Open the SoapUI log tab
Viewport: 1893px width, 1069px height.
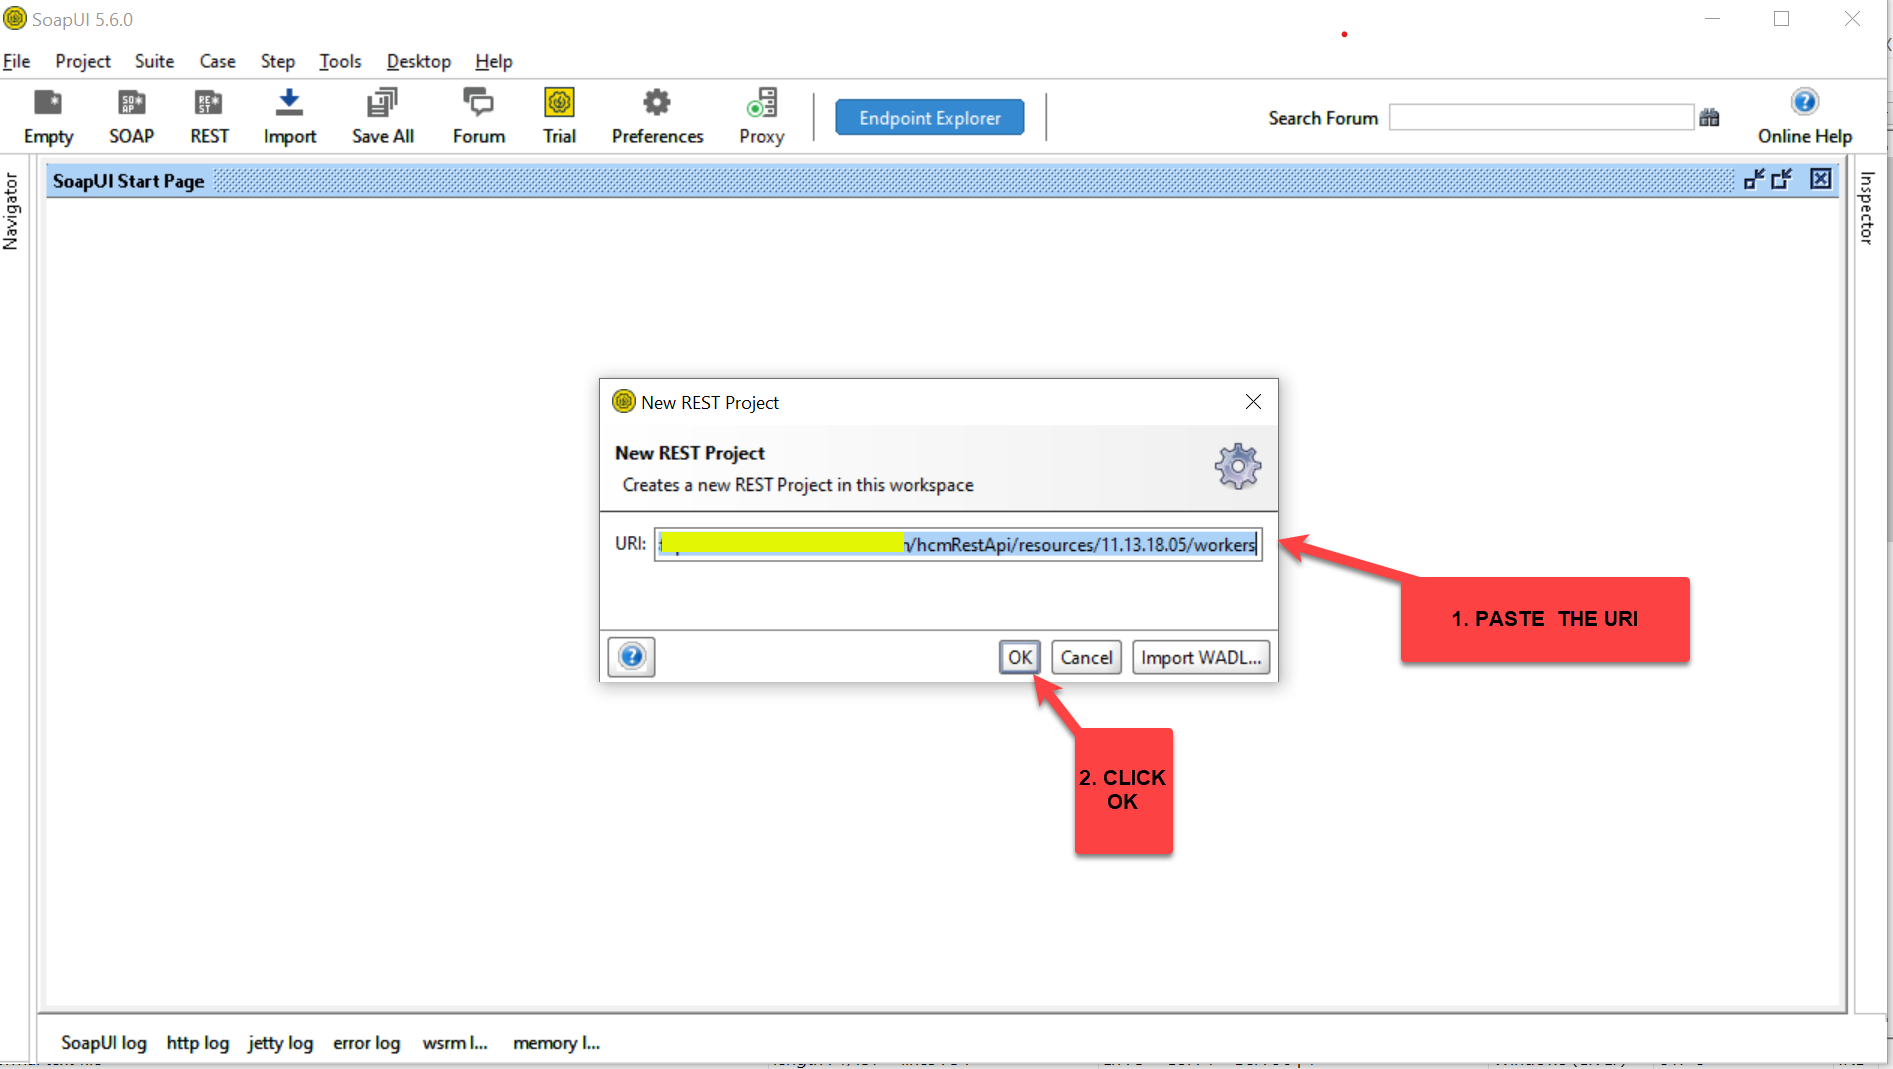coord(103,1042)
